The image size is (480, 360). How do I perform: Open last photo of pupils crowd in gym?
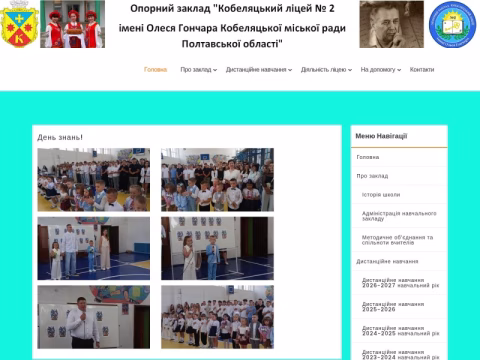pos(217,317)
